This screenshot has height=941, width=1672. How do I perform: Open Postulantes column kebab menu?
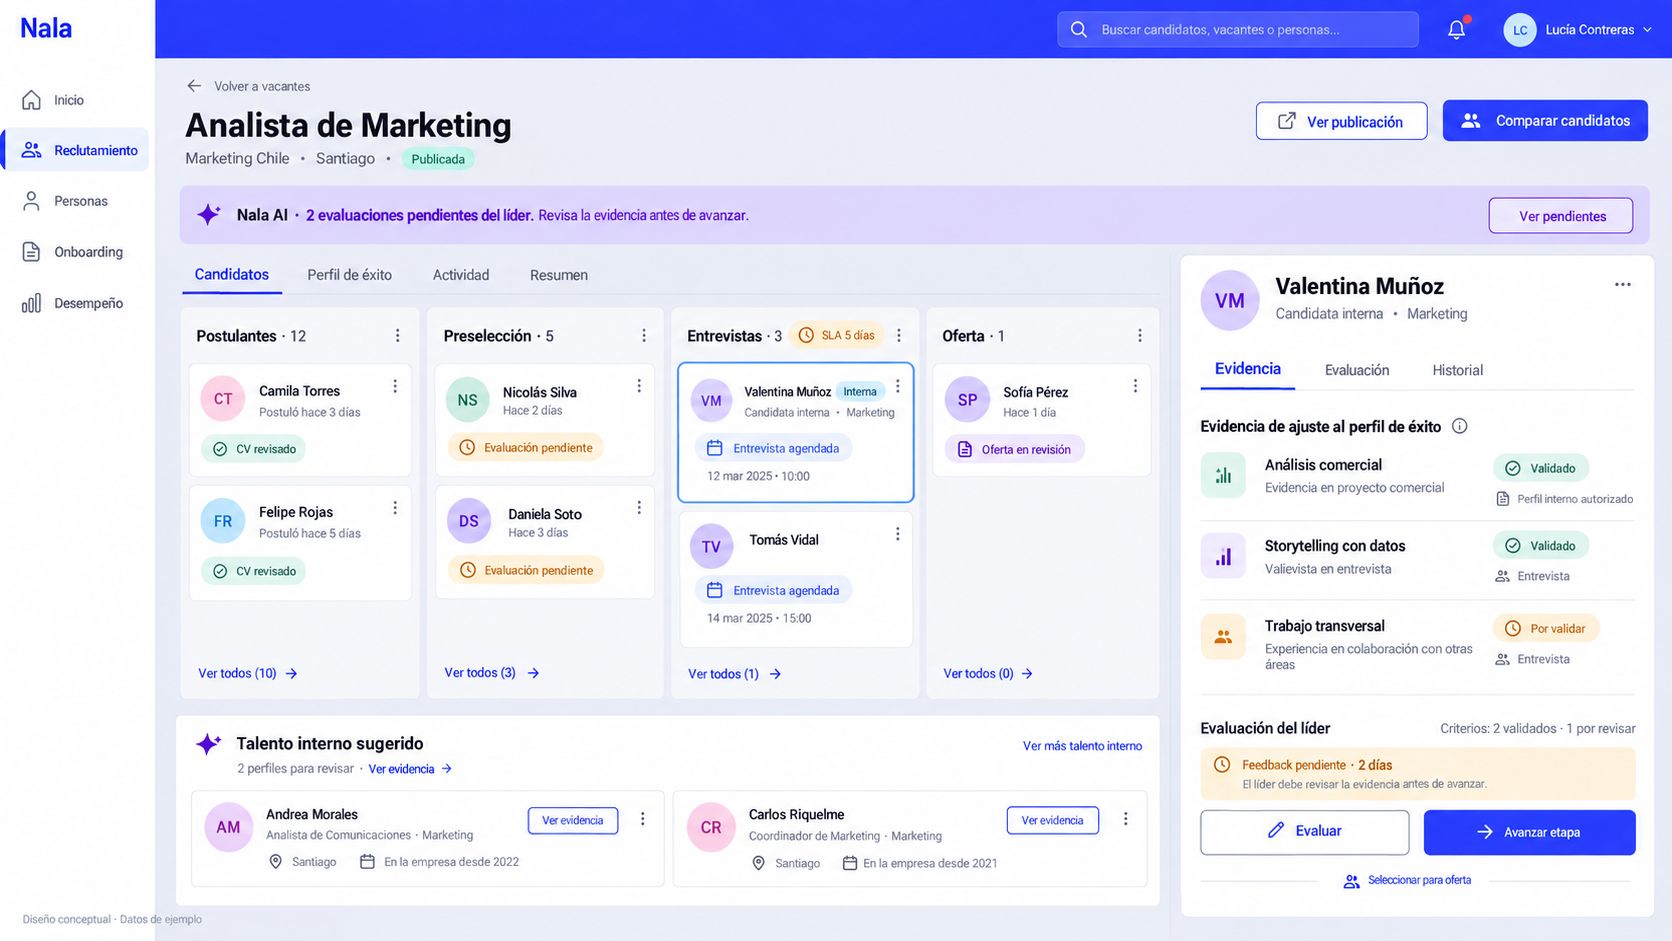[x=397, y=336]
